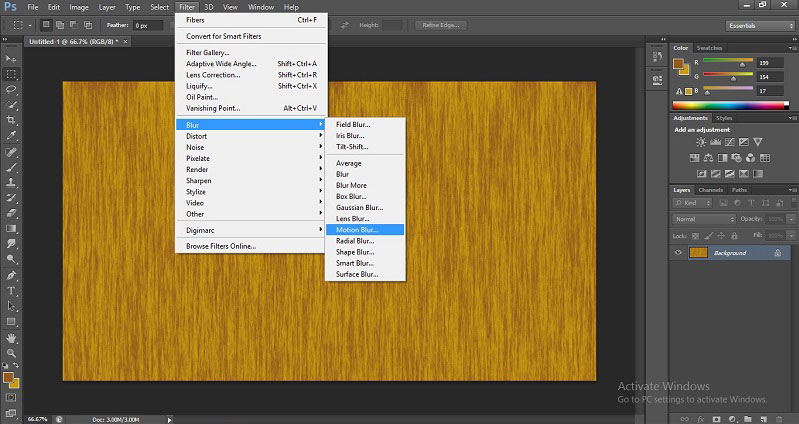Switch to the Styles tab
This screenshot has height=424, width=799.
click(x=724, y=118)
